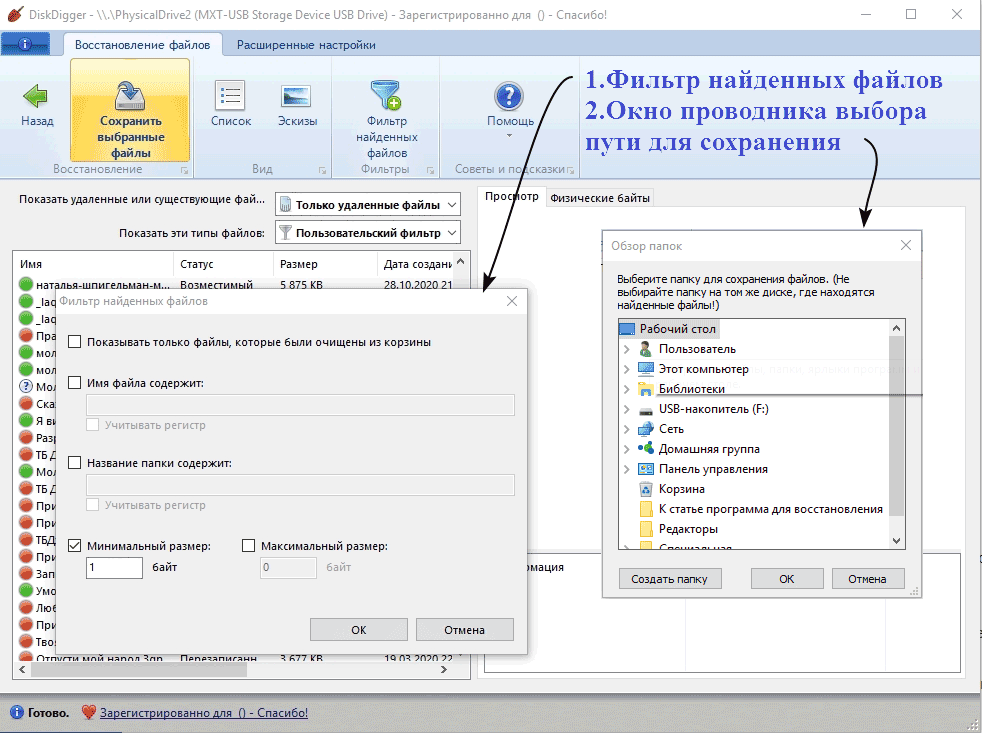The width and height of the screenshot is (982, 733).
Task: Sort file list by Размер column header
Action: point(325,264)
